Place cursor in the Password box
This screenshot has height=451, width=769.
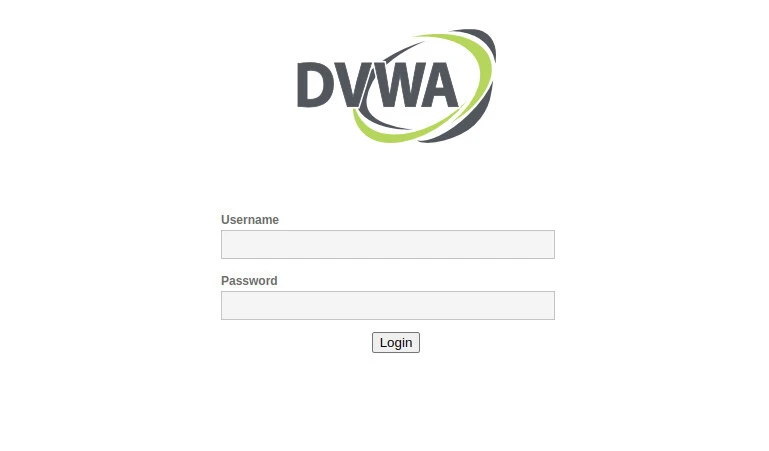click(x=388, y=305)
